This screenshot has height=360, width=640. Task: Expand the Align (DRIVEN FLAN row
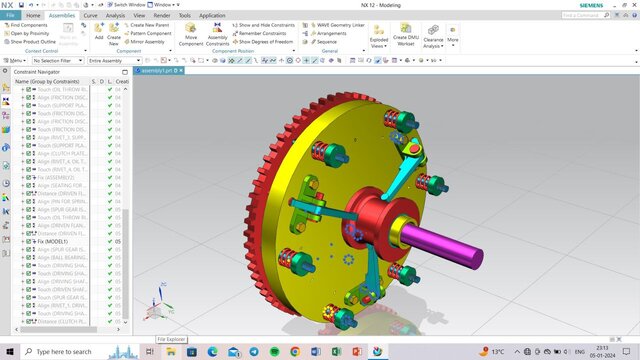pos(23,226)
